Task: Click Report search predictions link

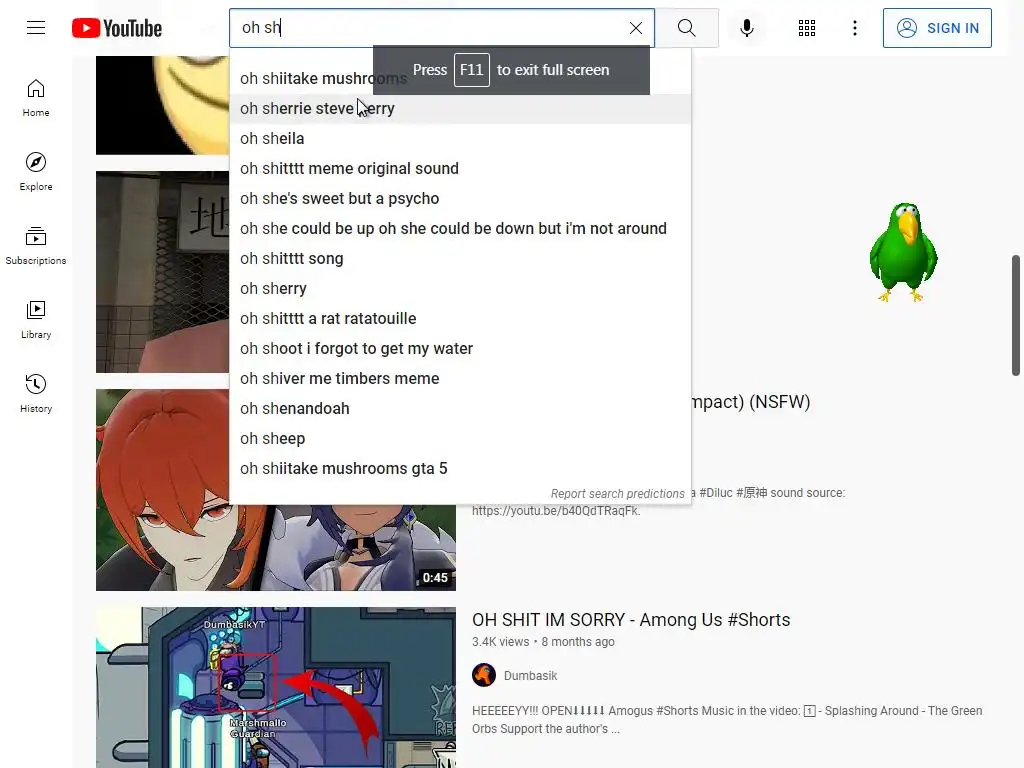Action: (617, 494)
